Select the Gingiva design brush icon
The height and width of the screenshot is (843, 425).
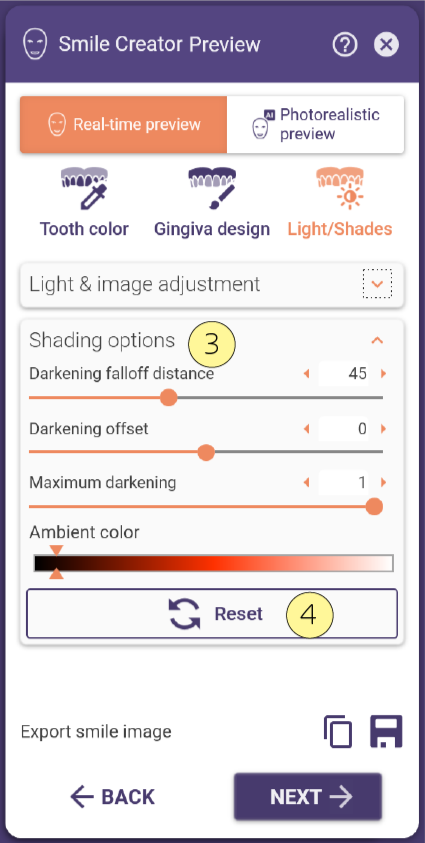tap(212, 189)
